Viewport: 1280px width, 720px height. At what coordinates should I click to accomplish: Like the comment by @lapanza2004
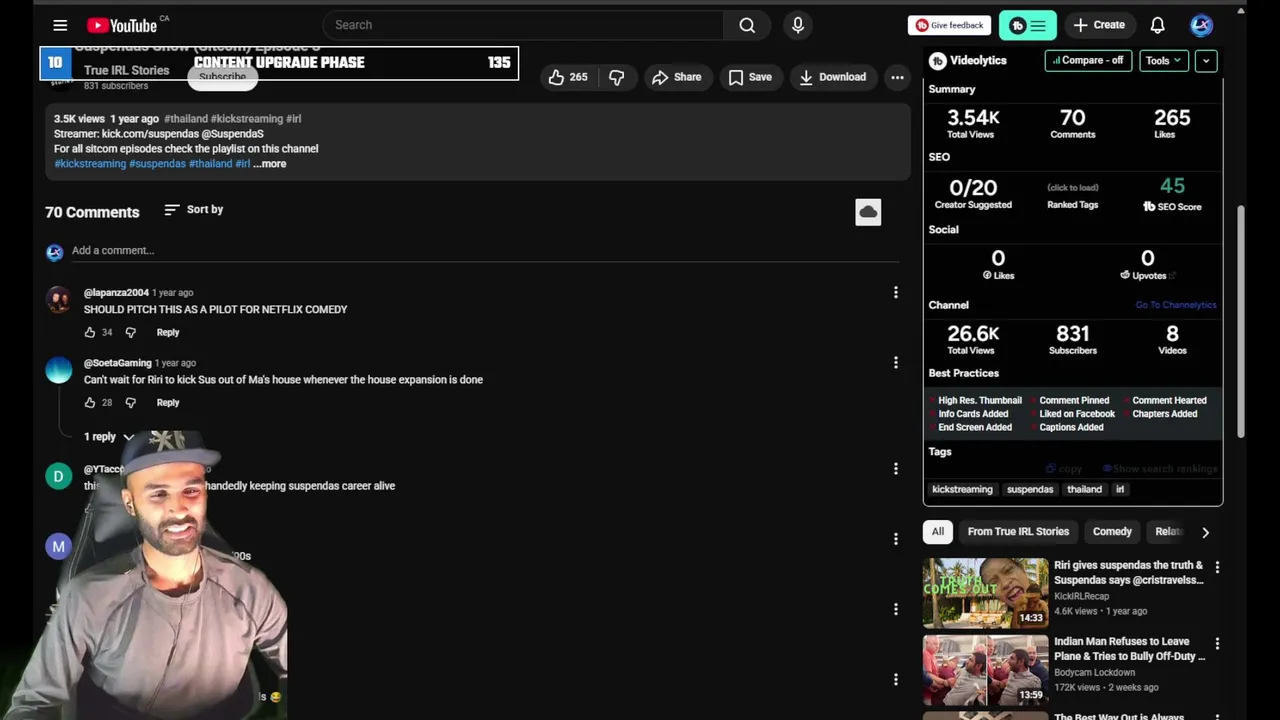coord(90,332)
